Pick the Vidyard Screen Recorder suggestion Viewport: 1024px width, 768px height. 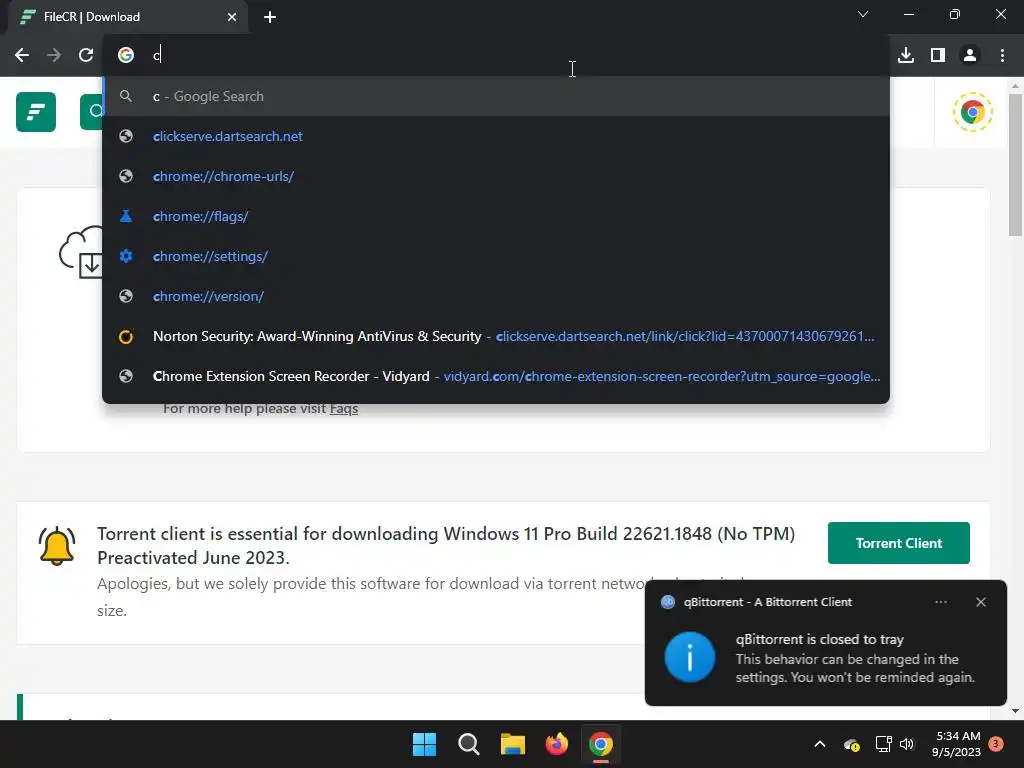click(x=496, y=376)
